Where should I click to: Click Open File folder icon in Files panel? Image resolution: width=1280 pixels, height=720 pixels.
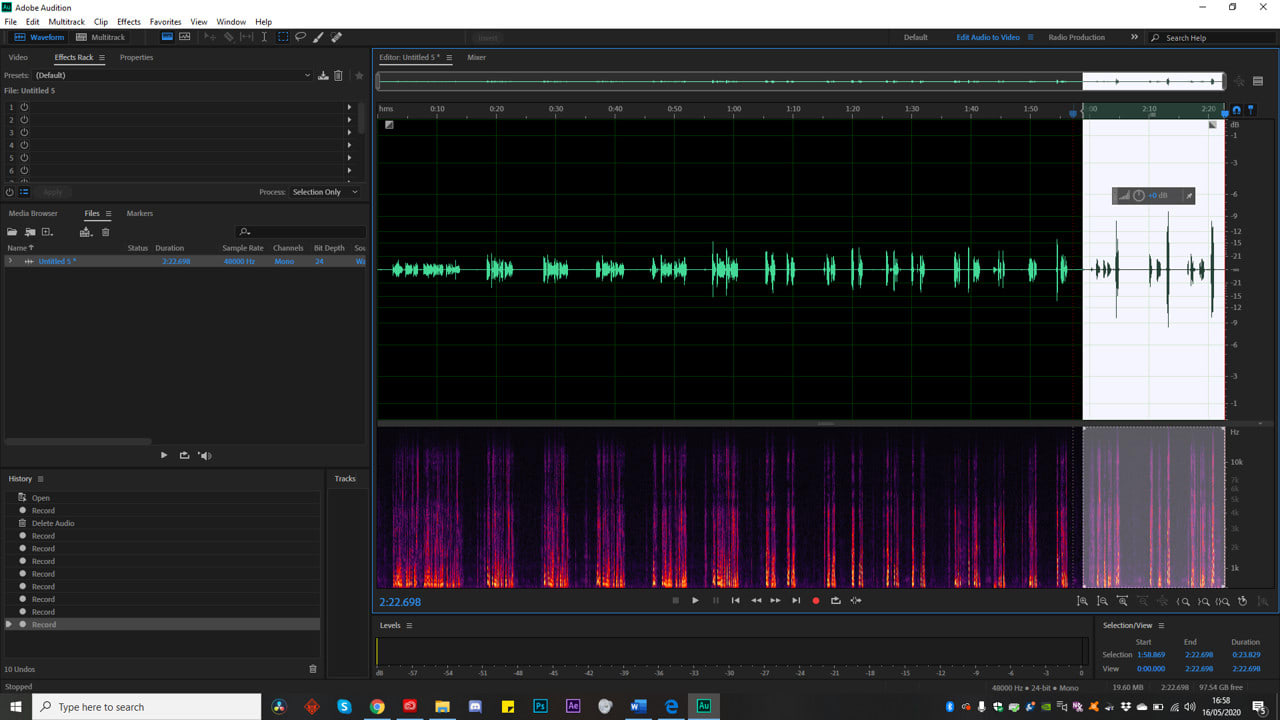click(x=13, y=232)
